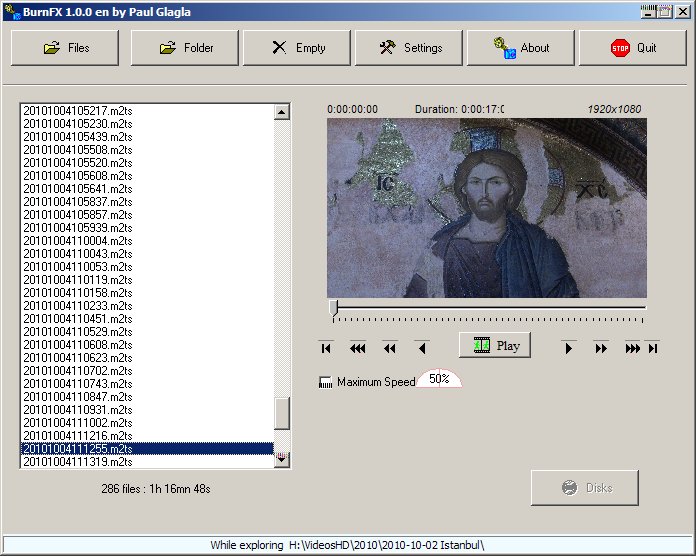Image resolution: width=696 pixels, height=556 pixels.
Task: Click the Play button
Action: (495, 345)
